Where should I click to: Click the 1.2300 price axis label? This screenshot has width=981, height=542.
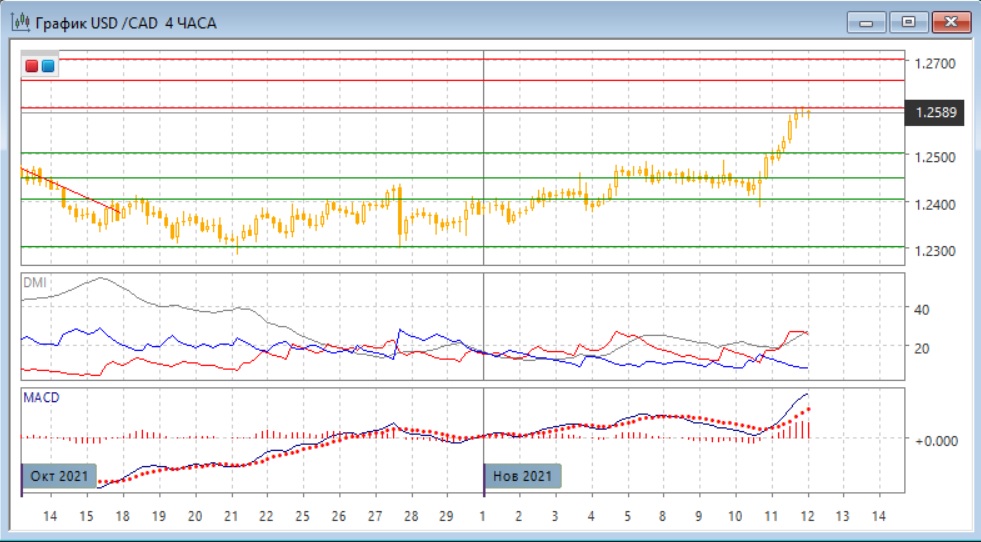(x=933, y=251)
